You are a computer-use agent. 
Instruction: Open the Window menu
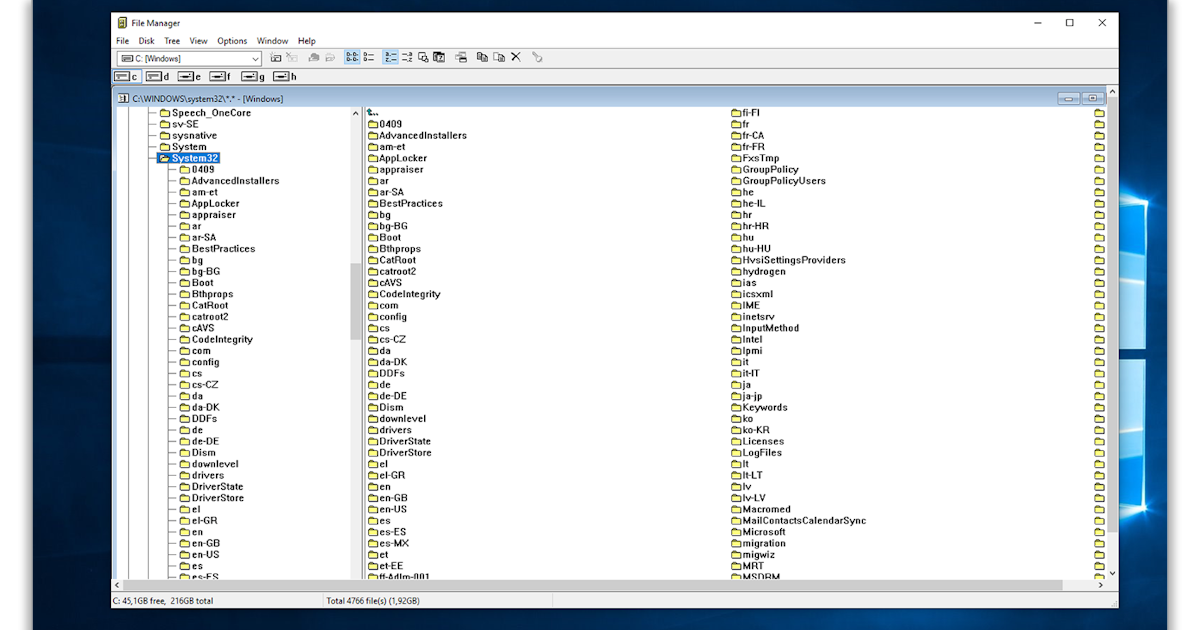273,41
